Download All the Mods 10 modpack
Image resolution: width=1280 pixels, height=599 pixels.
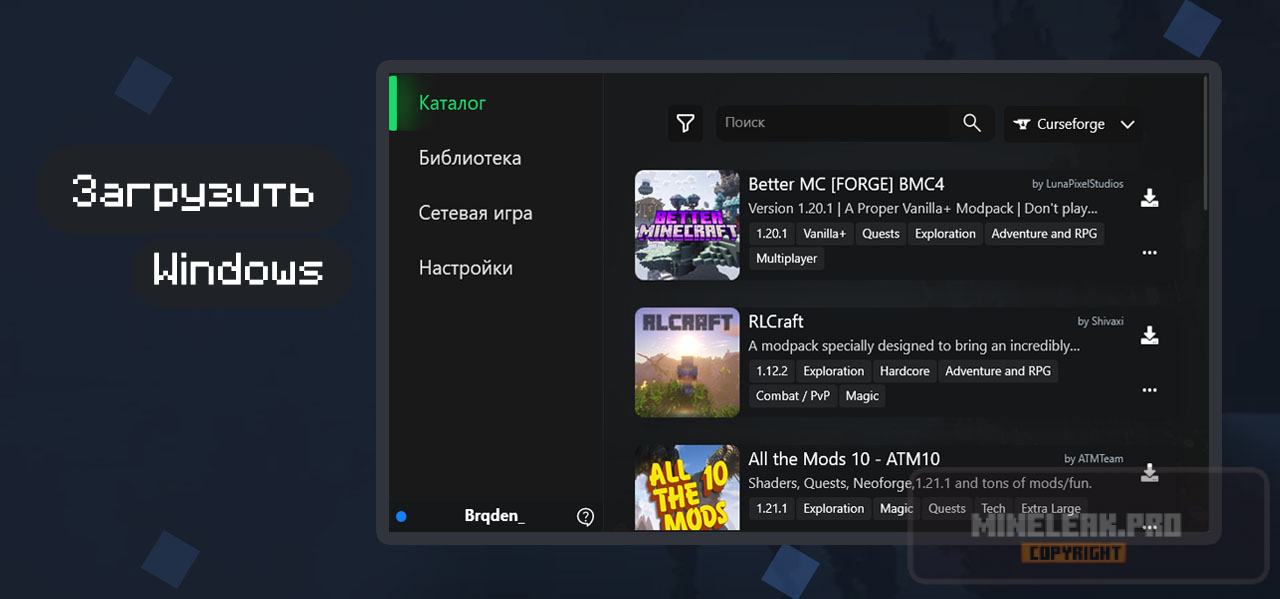point(1150,472)
